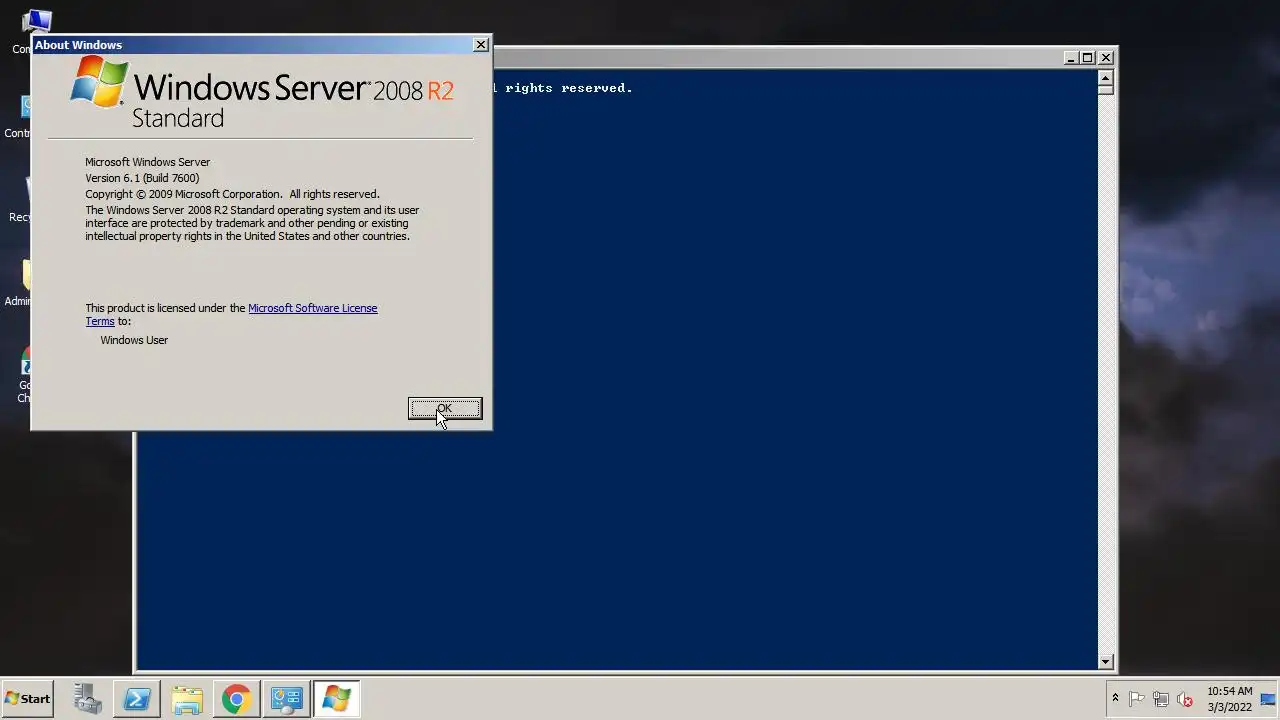This screenshot has width=1280, height=720.
Task: Click 'Microsoft Windows Server' text line
Action: 147,162
